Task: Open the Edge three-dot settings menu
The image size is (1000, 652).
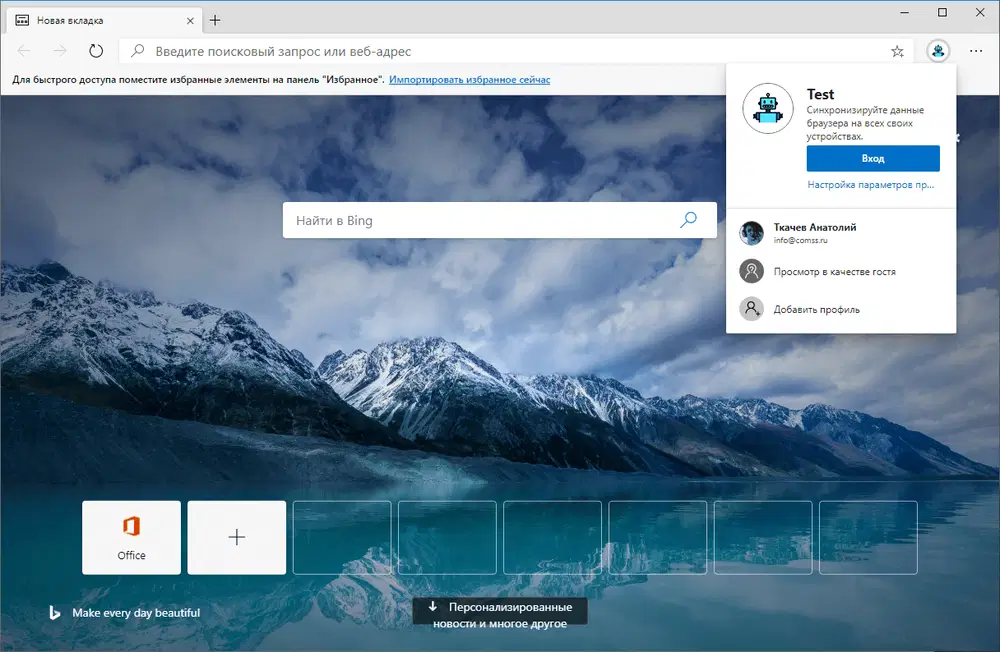Action: click(976, 50)
